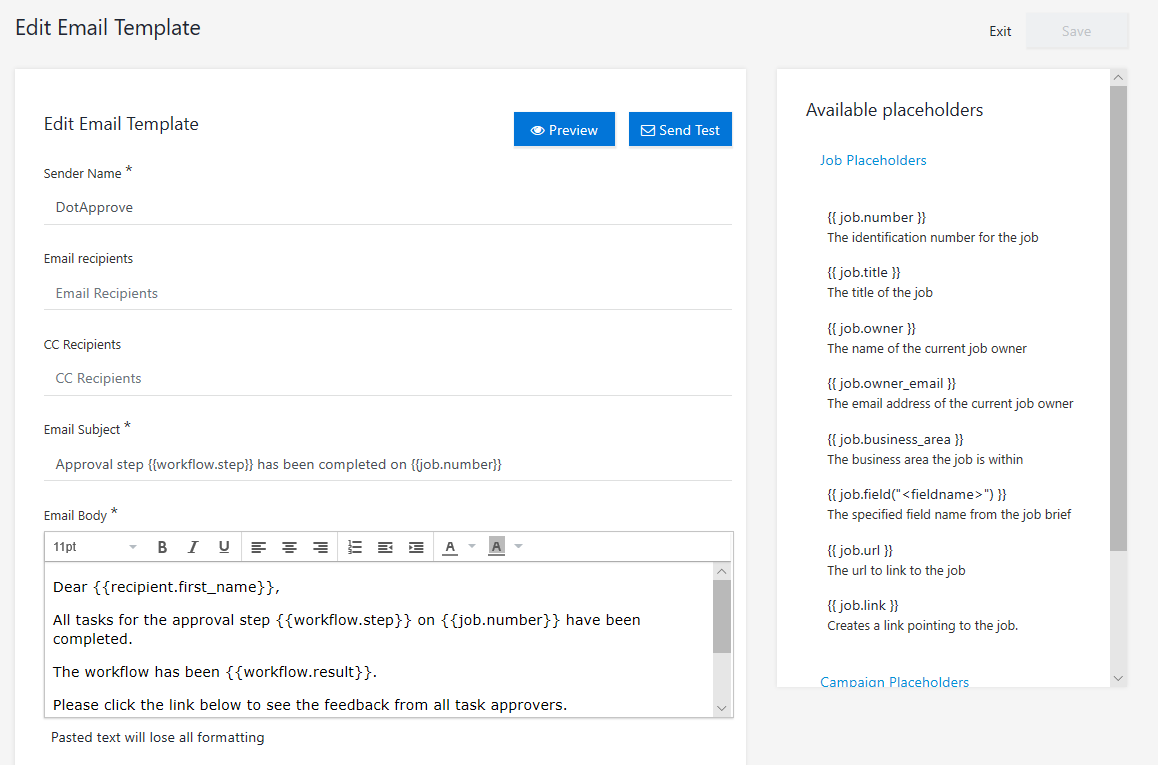
Task: Click the email body scrollbar thumb
Action: pos(722,617)
